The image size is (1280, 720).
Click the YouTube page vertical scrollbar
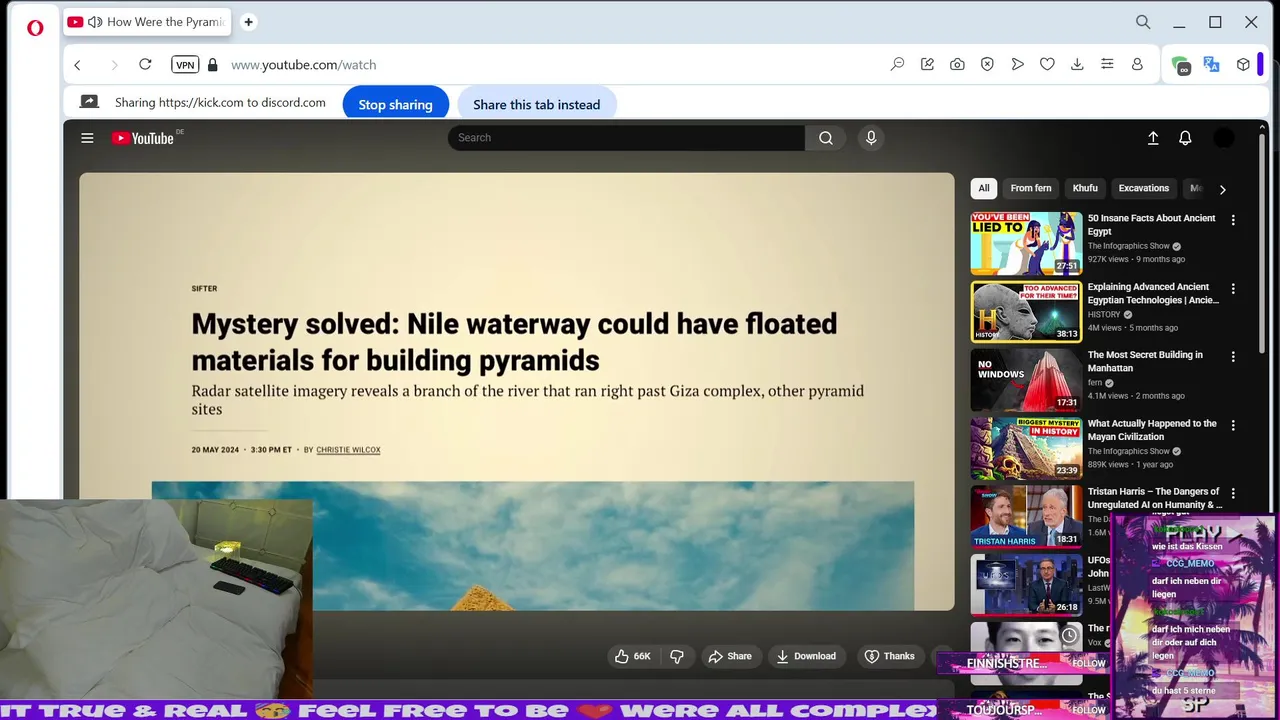(1262, 243)
